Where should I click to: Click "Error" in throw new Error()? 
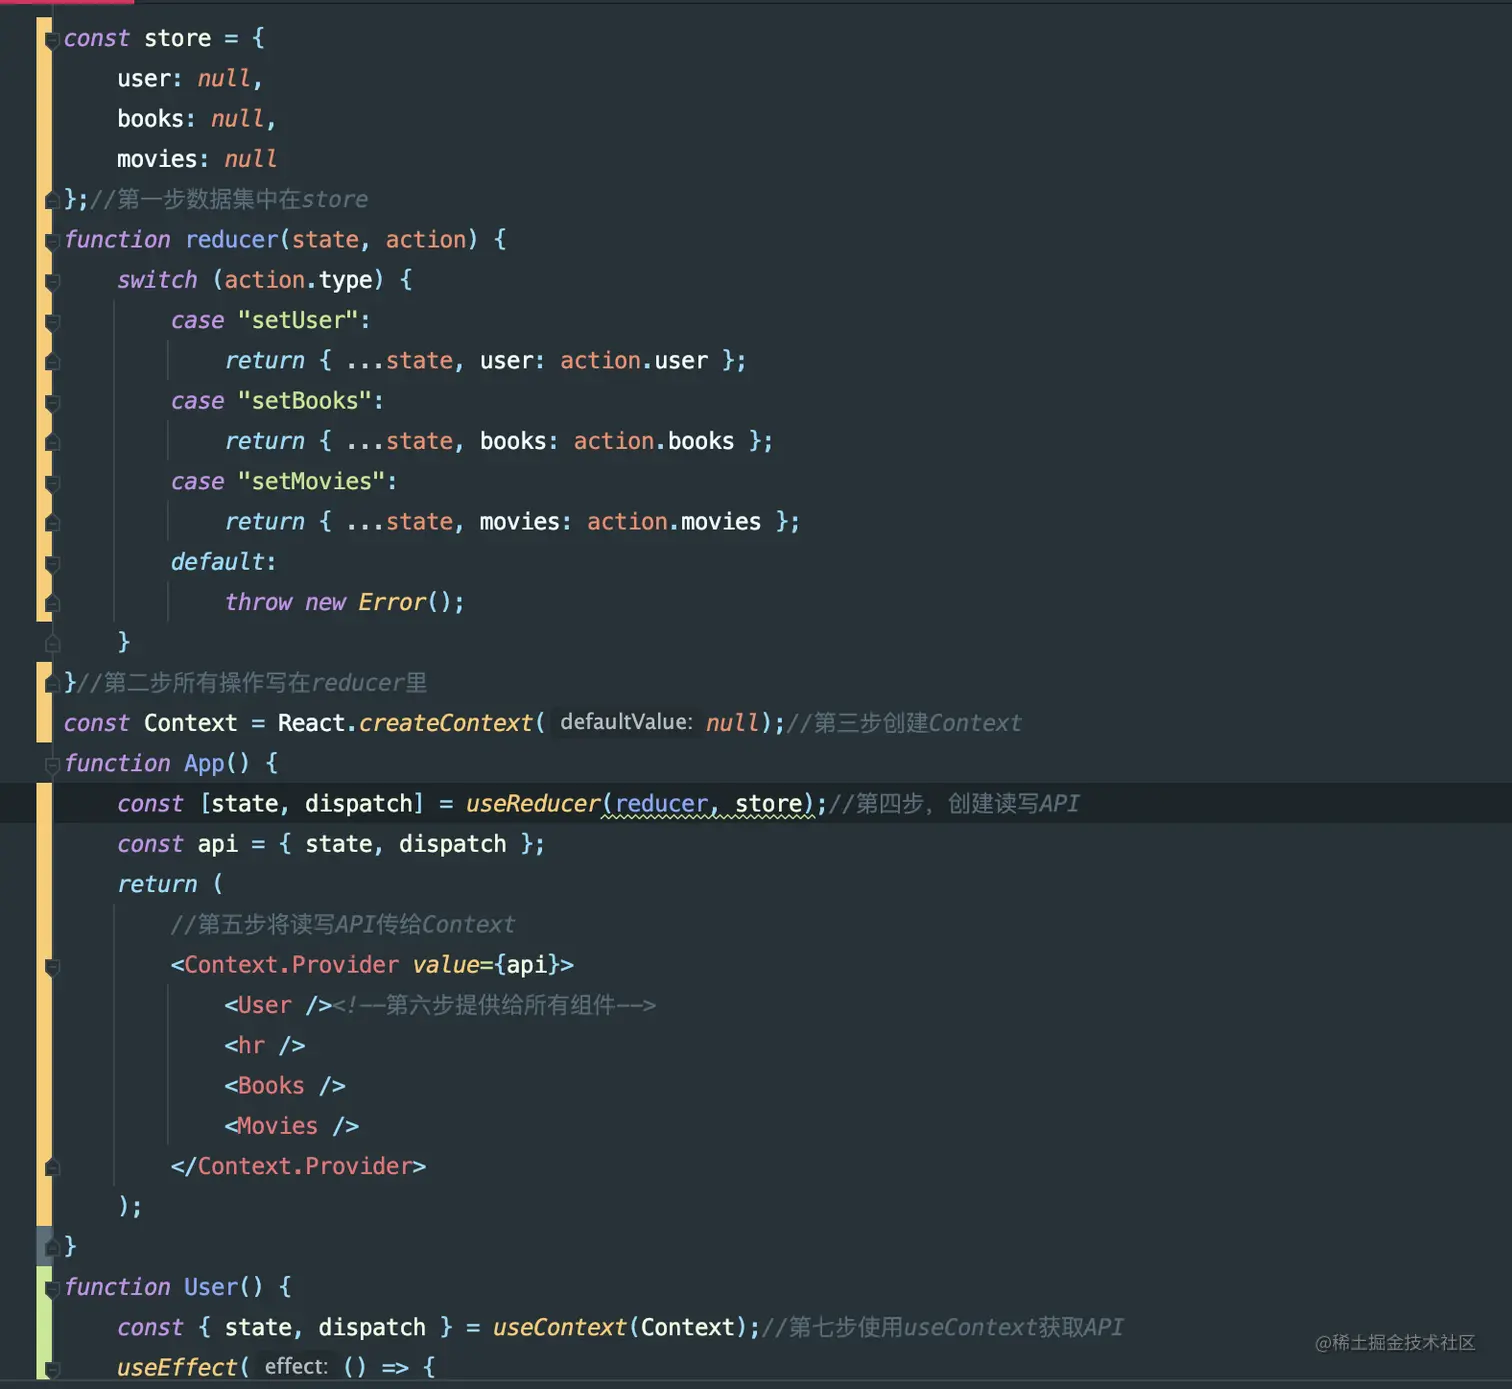(x=392, y=602)
